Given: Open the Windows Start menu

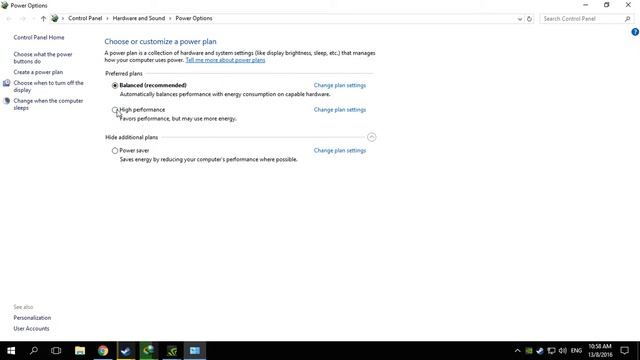Looking at the screenshot, I should coord(11,351).
